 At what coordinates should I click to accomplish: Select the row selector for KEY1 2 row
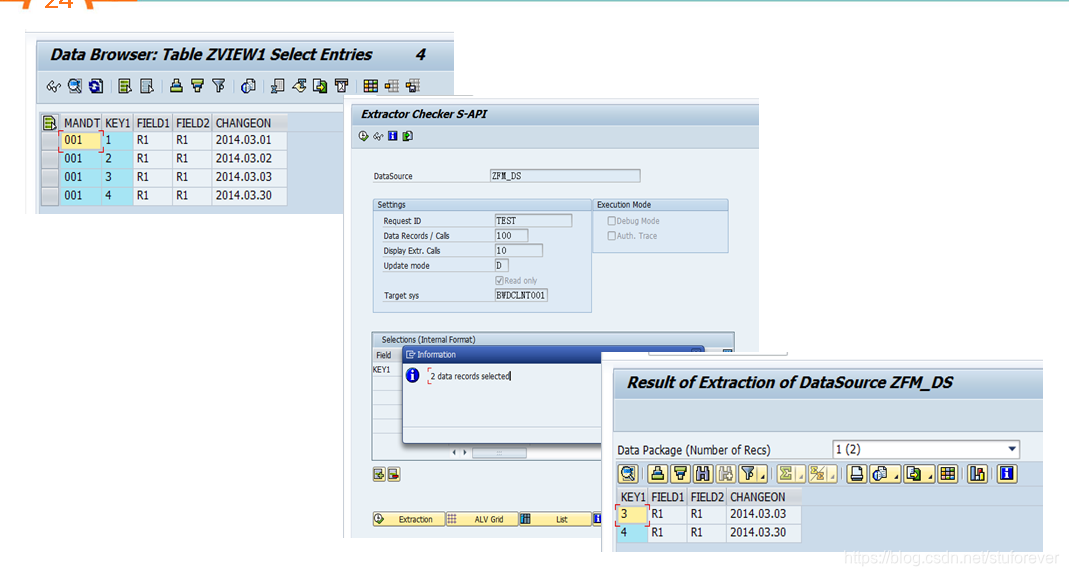[x=50, y=159]
